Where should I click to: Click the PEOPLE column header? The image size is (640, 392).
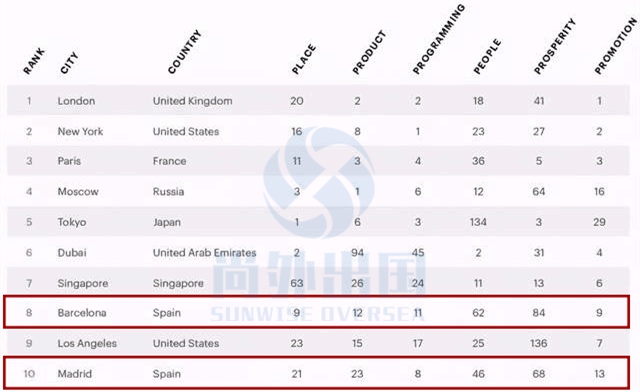487,57
